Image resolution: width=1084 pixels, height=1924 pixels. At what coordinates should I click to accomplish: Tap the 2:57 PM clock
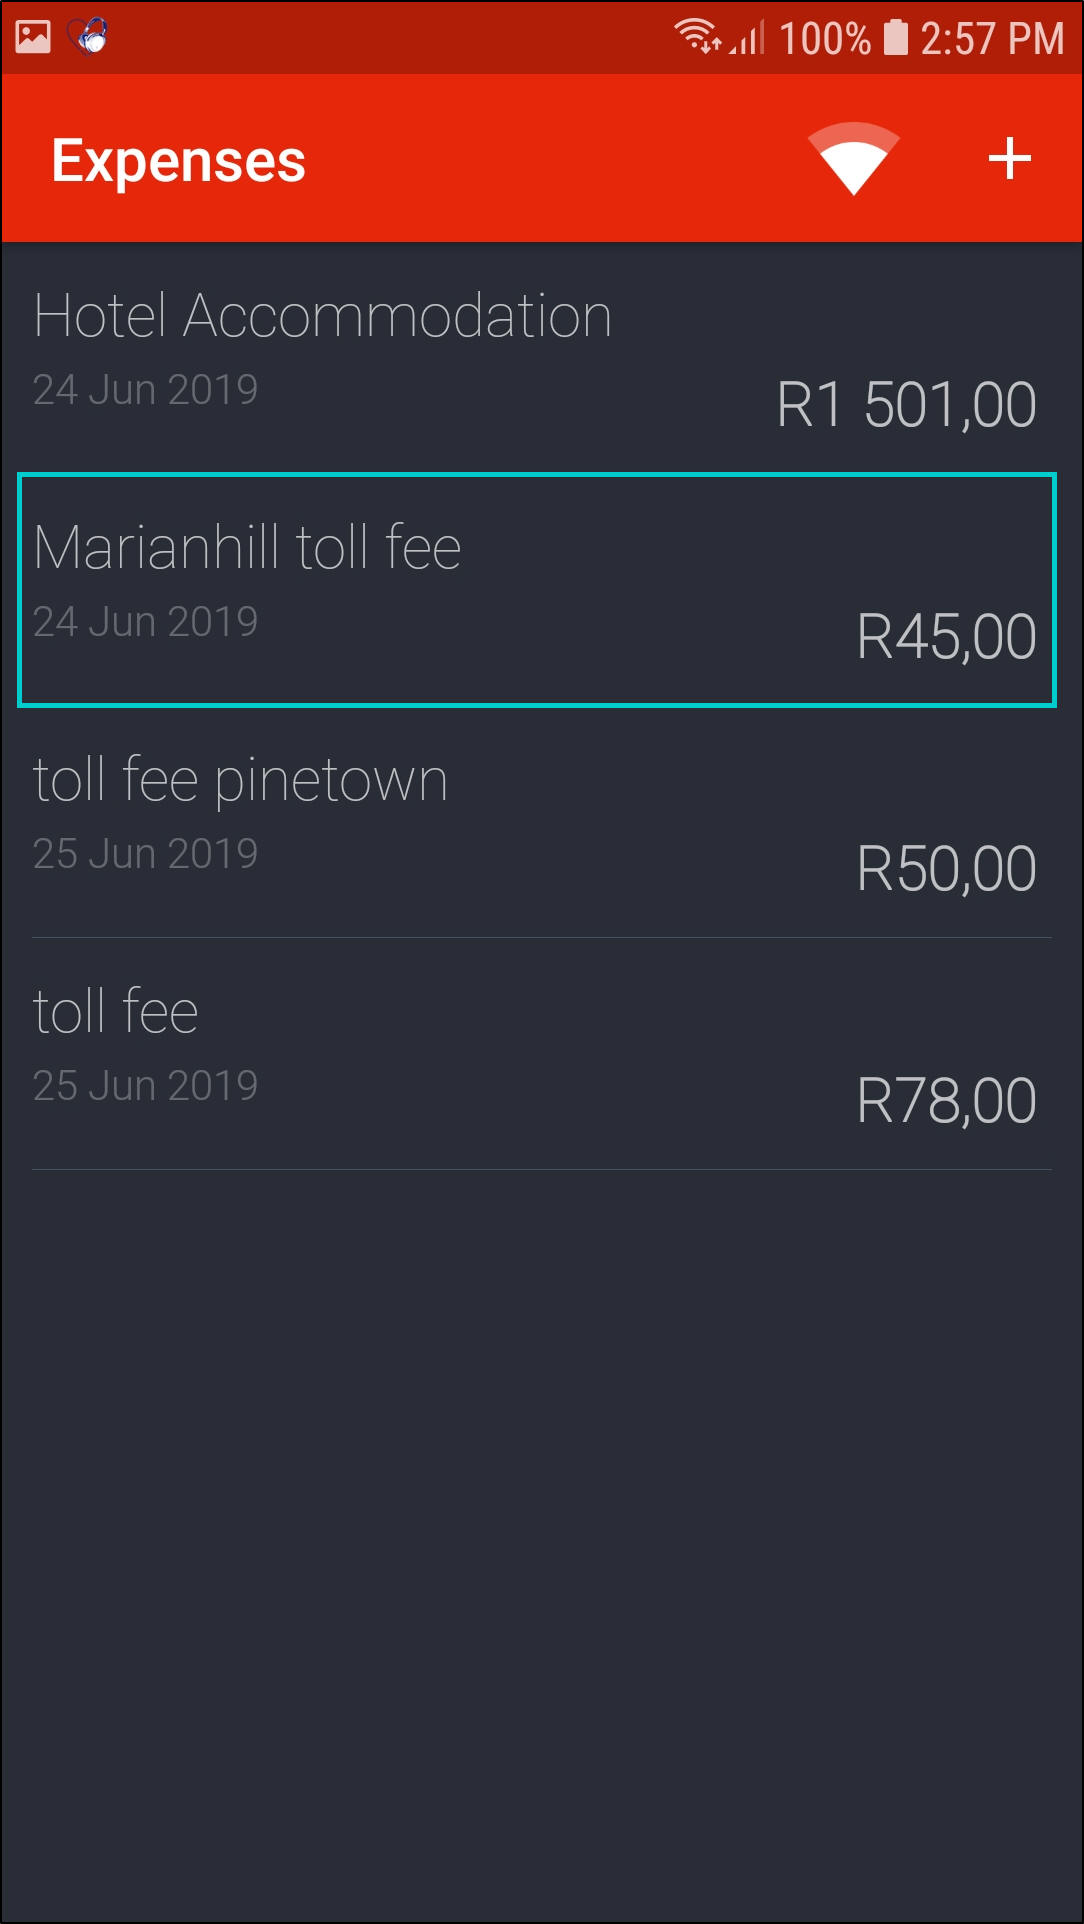tap(991, 39)
